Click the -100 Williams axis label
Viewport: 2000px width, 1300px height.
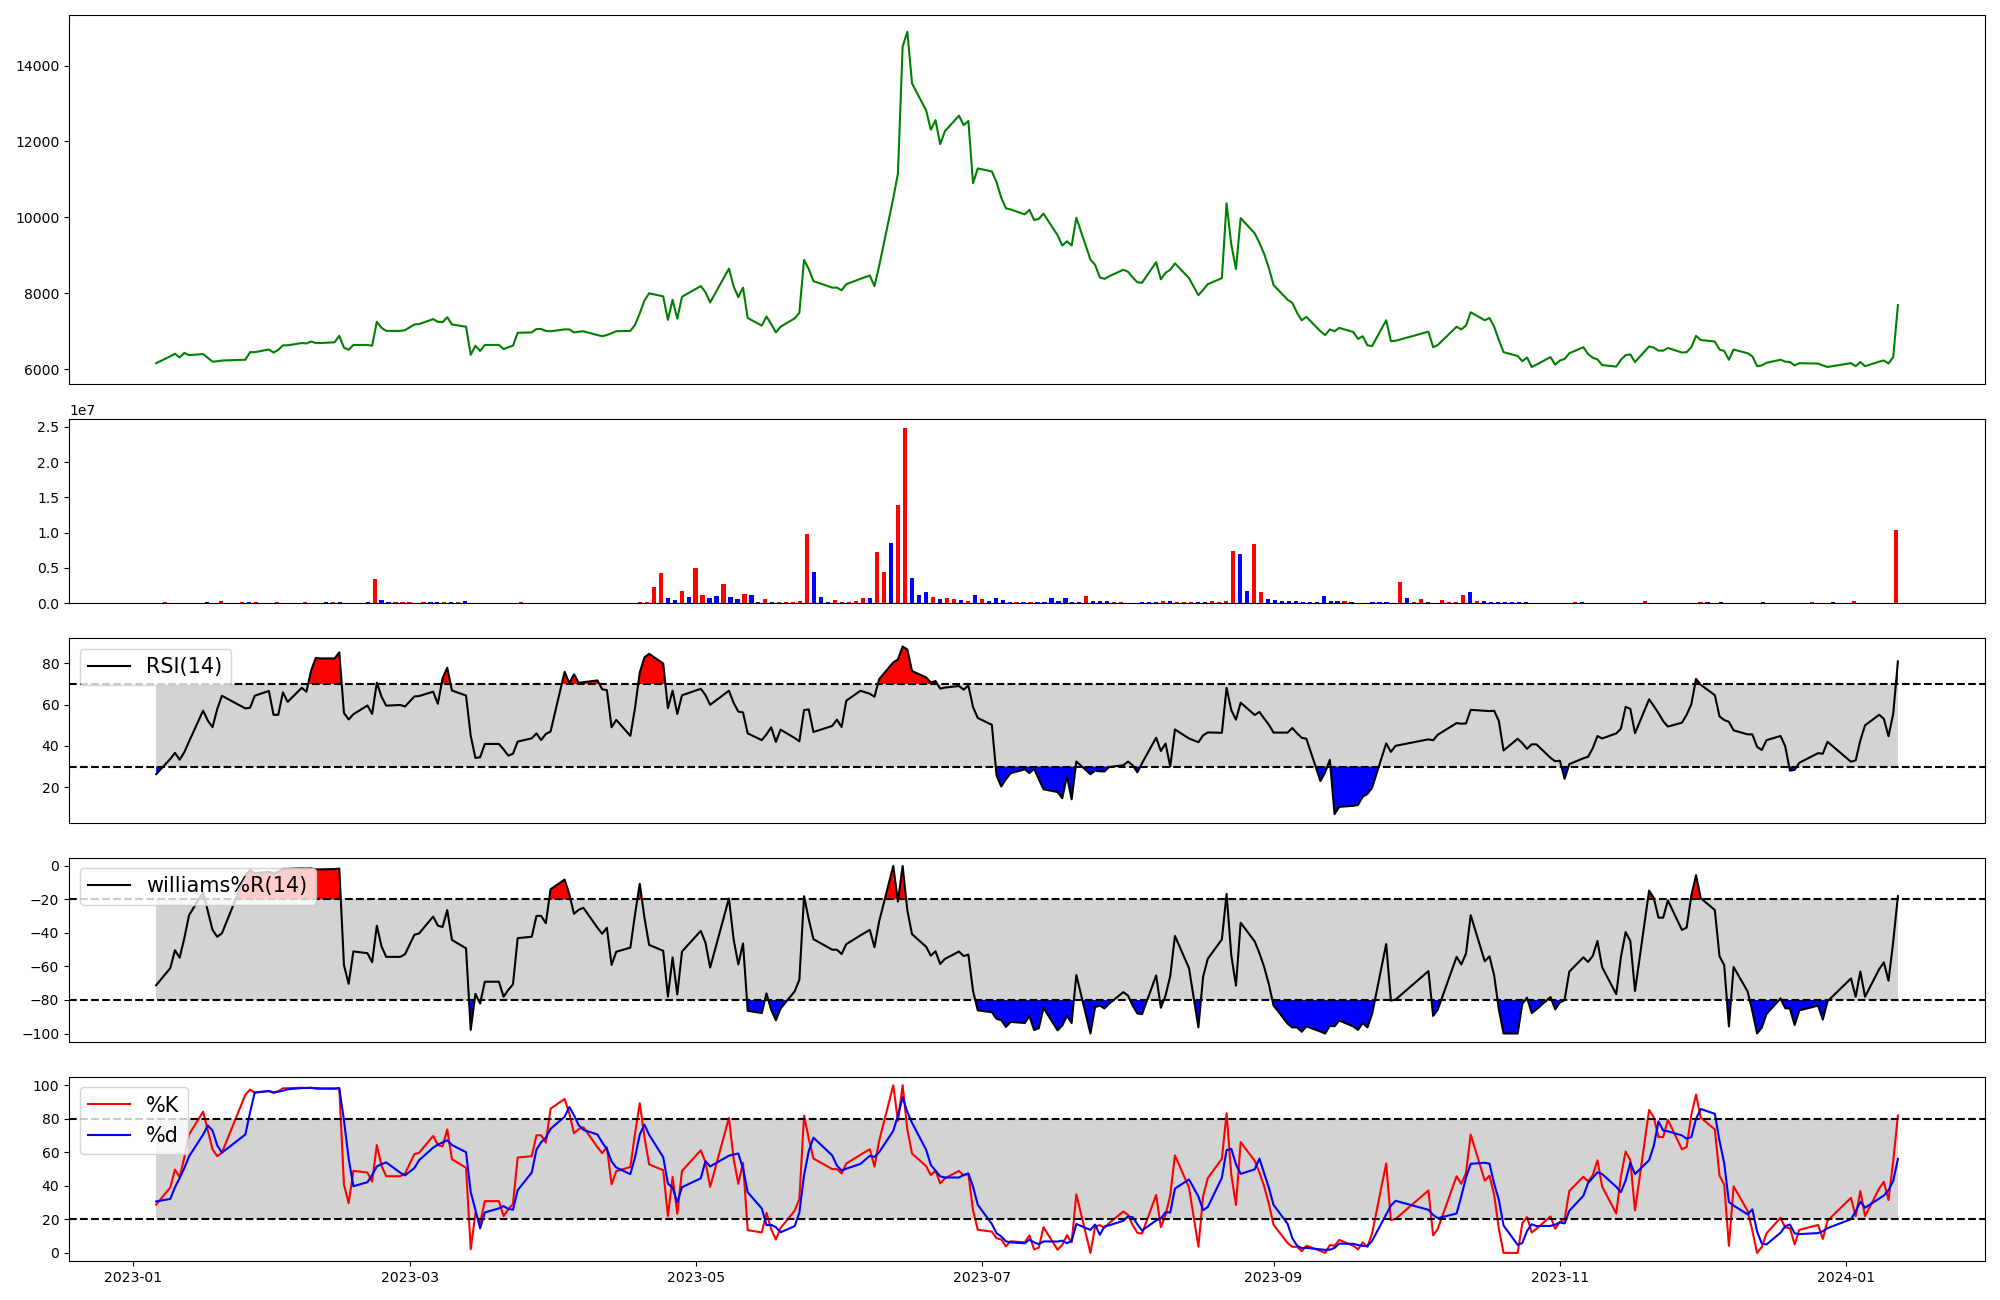click(x=40, y=1034)
